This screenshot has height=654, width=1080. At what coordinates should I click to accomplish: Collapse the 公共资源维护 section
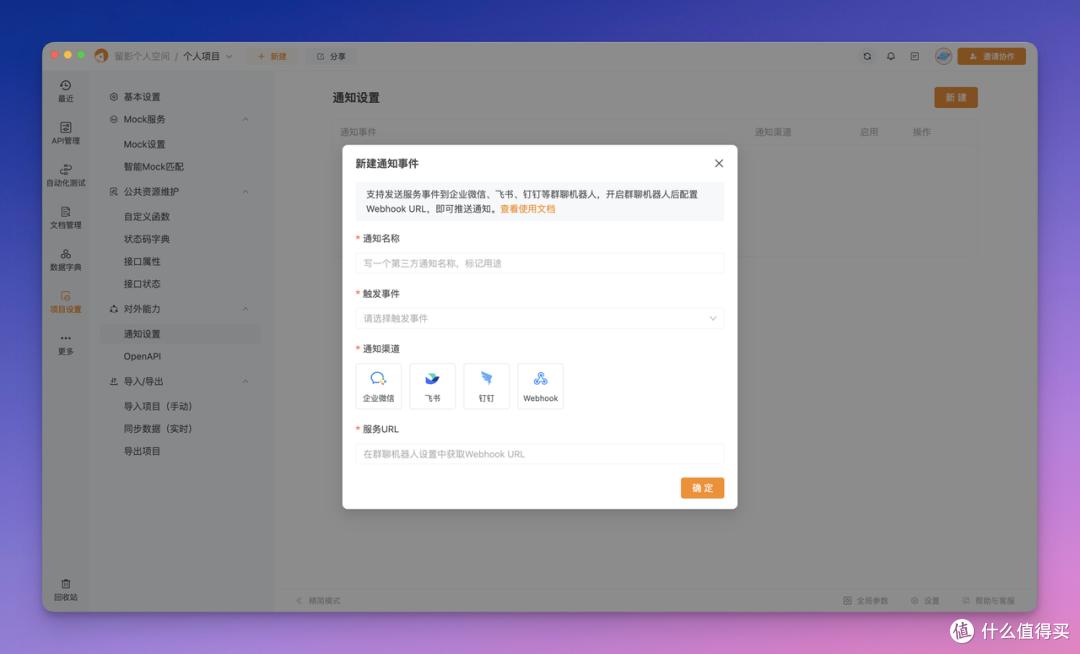click(x=245, y=191)
